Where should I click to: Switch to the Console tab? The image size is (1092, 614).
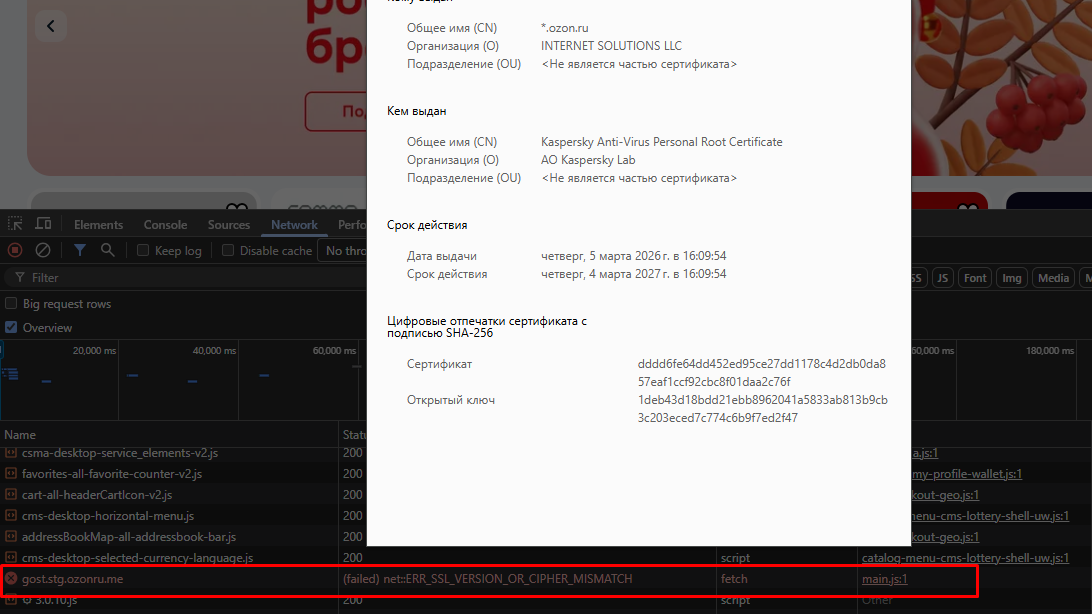click(165, 225)
